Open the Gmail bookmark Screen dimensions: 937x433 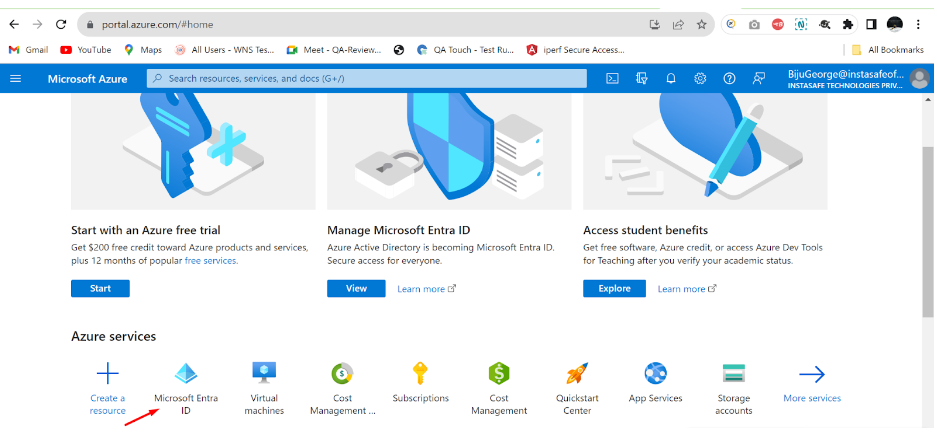28,50
